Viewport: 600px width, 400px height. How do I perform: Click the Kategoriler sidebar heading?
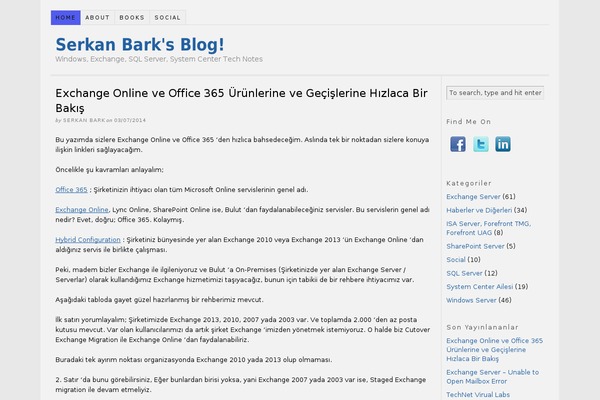(x=469, y=183)
